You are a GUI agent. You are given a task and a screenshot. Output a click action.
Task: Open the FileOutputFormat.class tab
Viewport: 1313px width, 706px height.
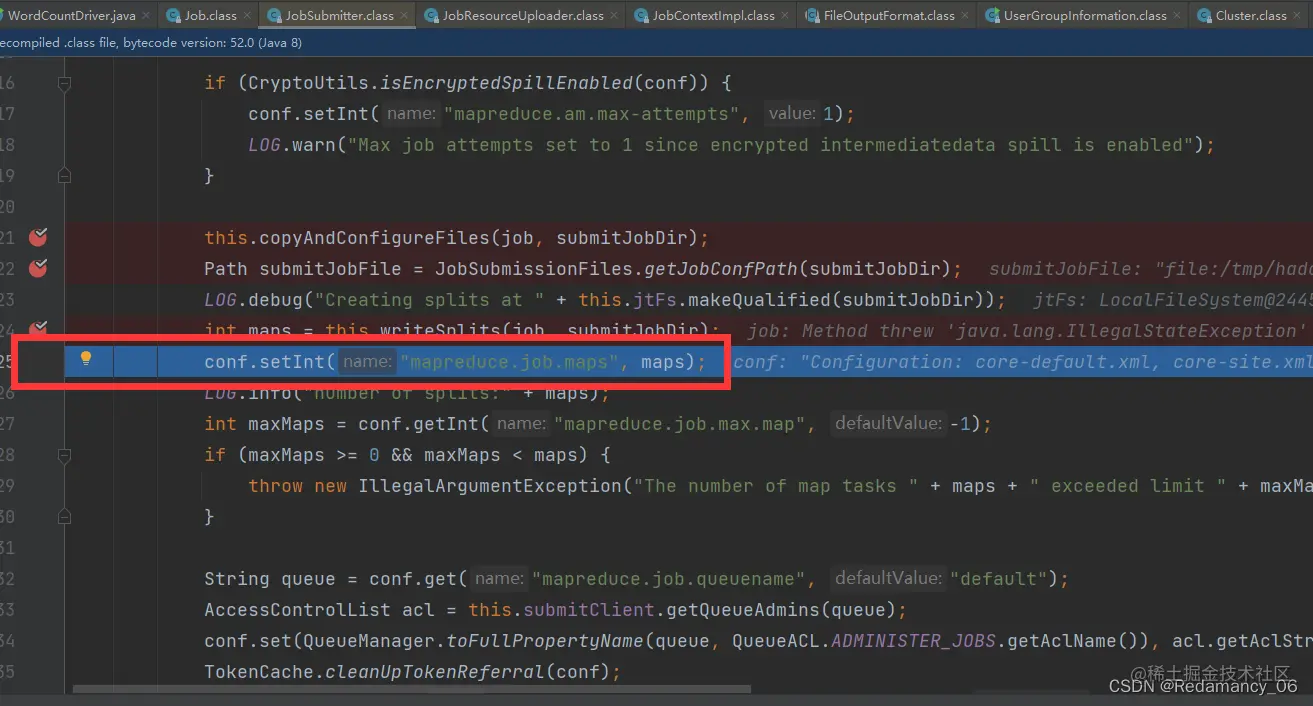tap(889, 16)
